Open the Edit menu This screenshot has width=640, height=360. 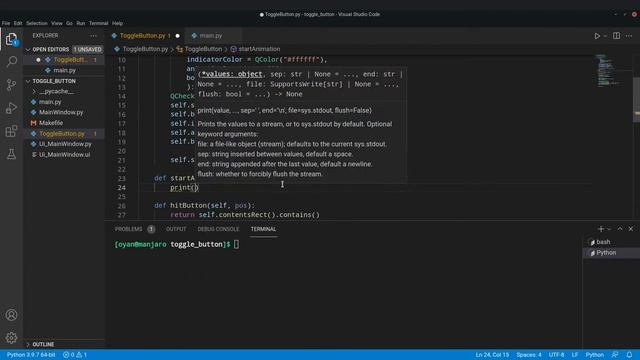click(x=18, y=23)
